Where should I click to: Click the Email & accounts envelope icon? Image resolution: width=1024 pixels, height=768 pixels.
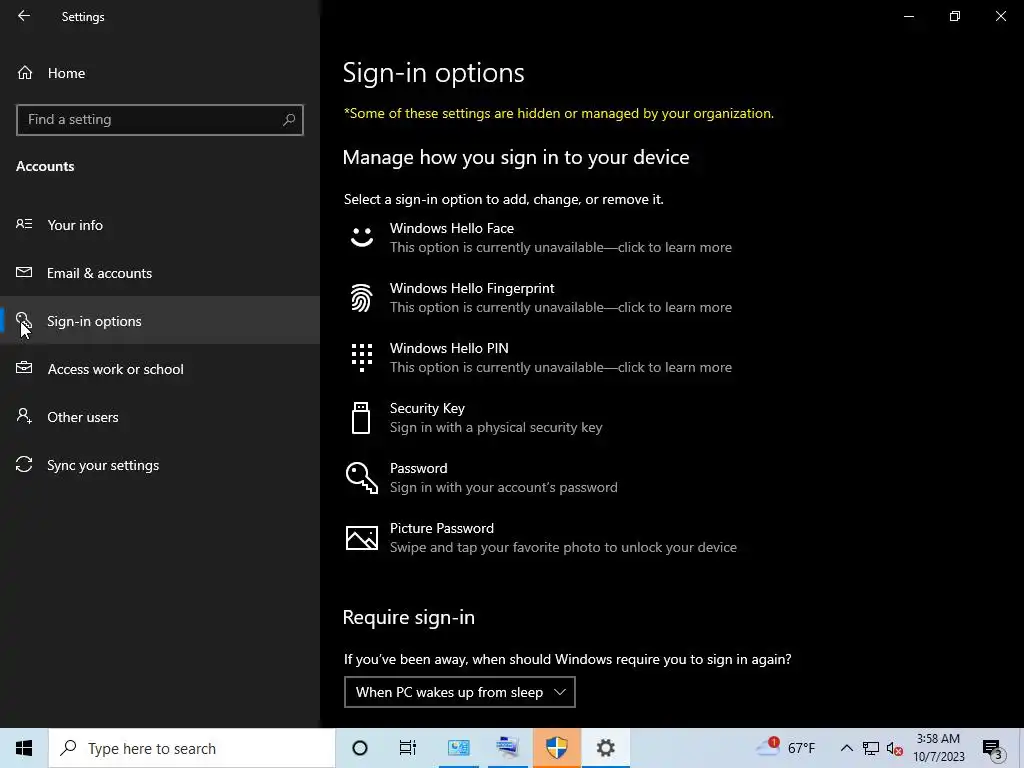(x=24, y=272)
